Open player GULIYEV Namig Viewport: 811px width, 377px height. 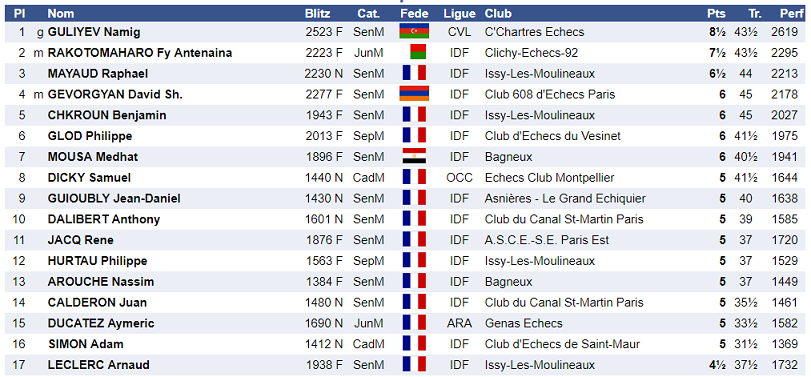pyautogui.click(x=94, y=32)
